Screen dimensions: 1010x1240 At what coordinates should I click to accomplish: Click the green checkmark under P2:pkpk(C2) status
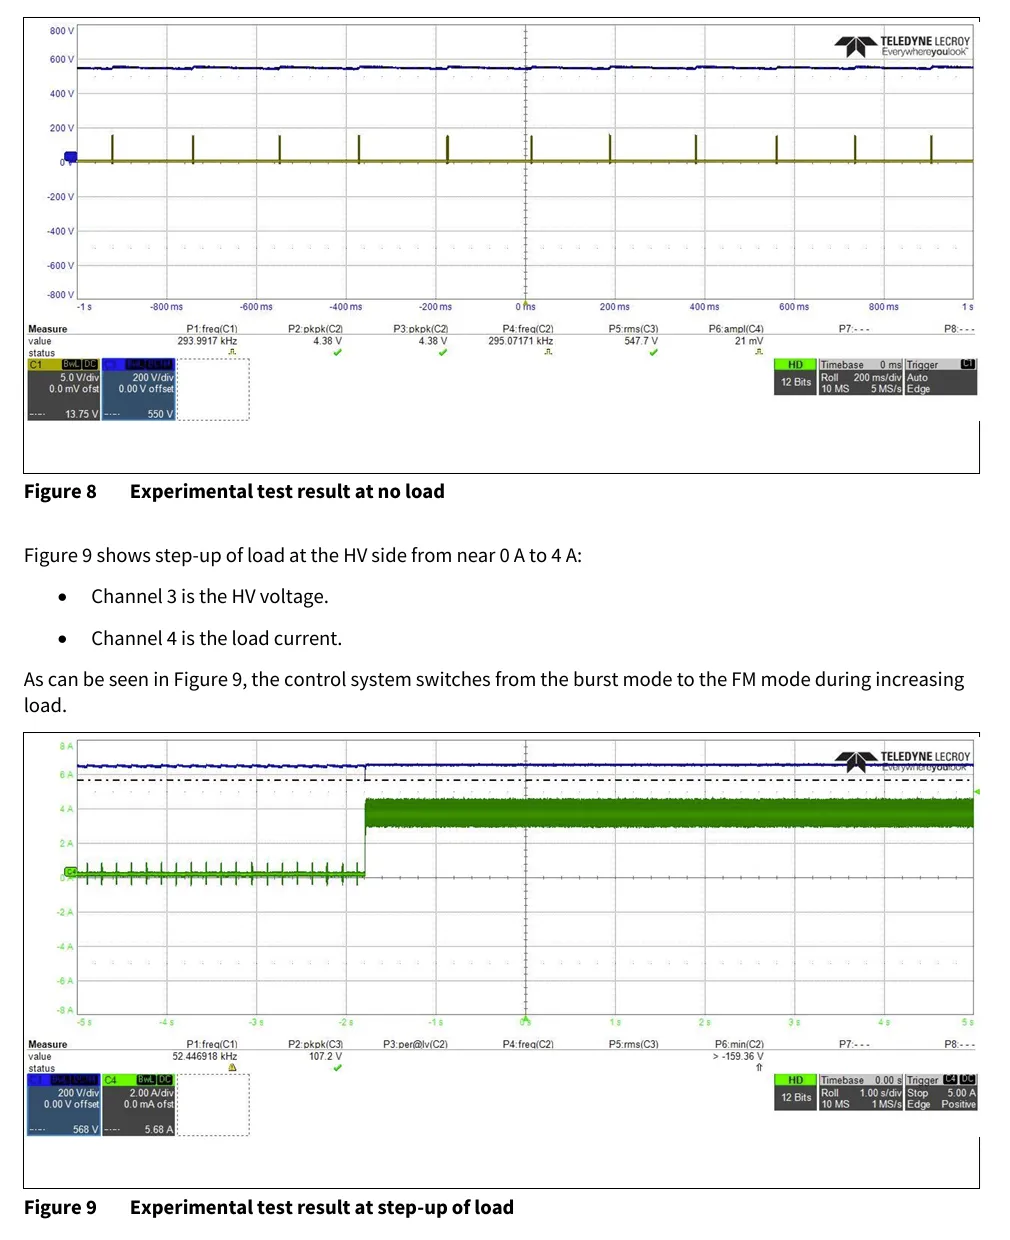click(x=337, y=353)
